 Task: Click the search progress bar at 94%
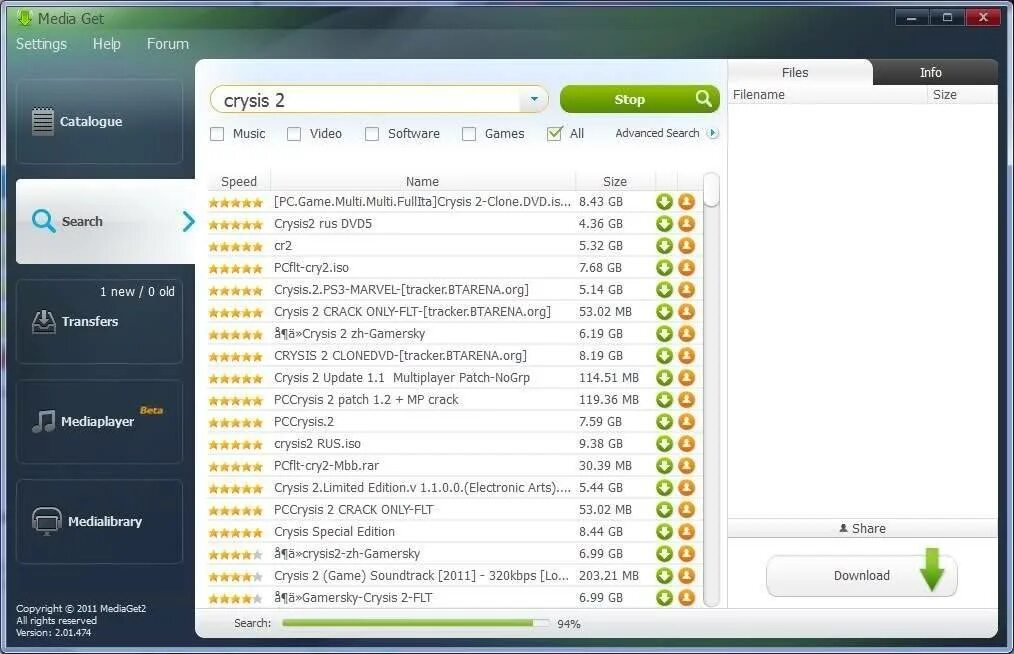click(416, 623)
